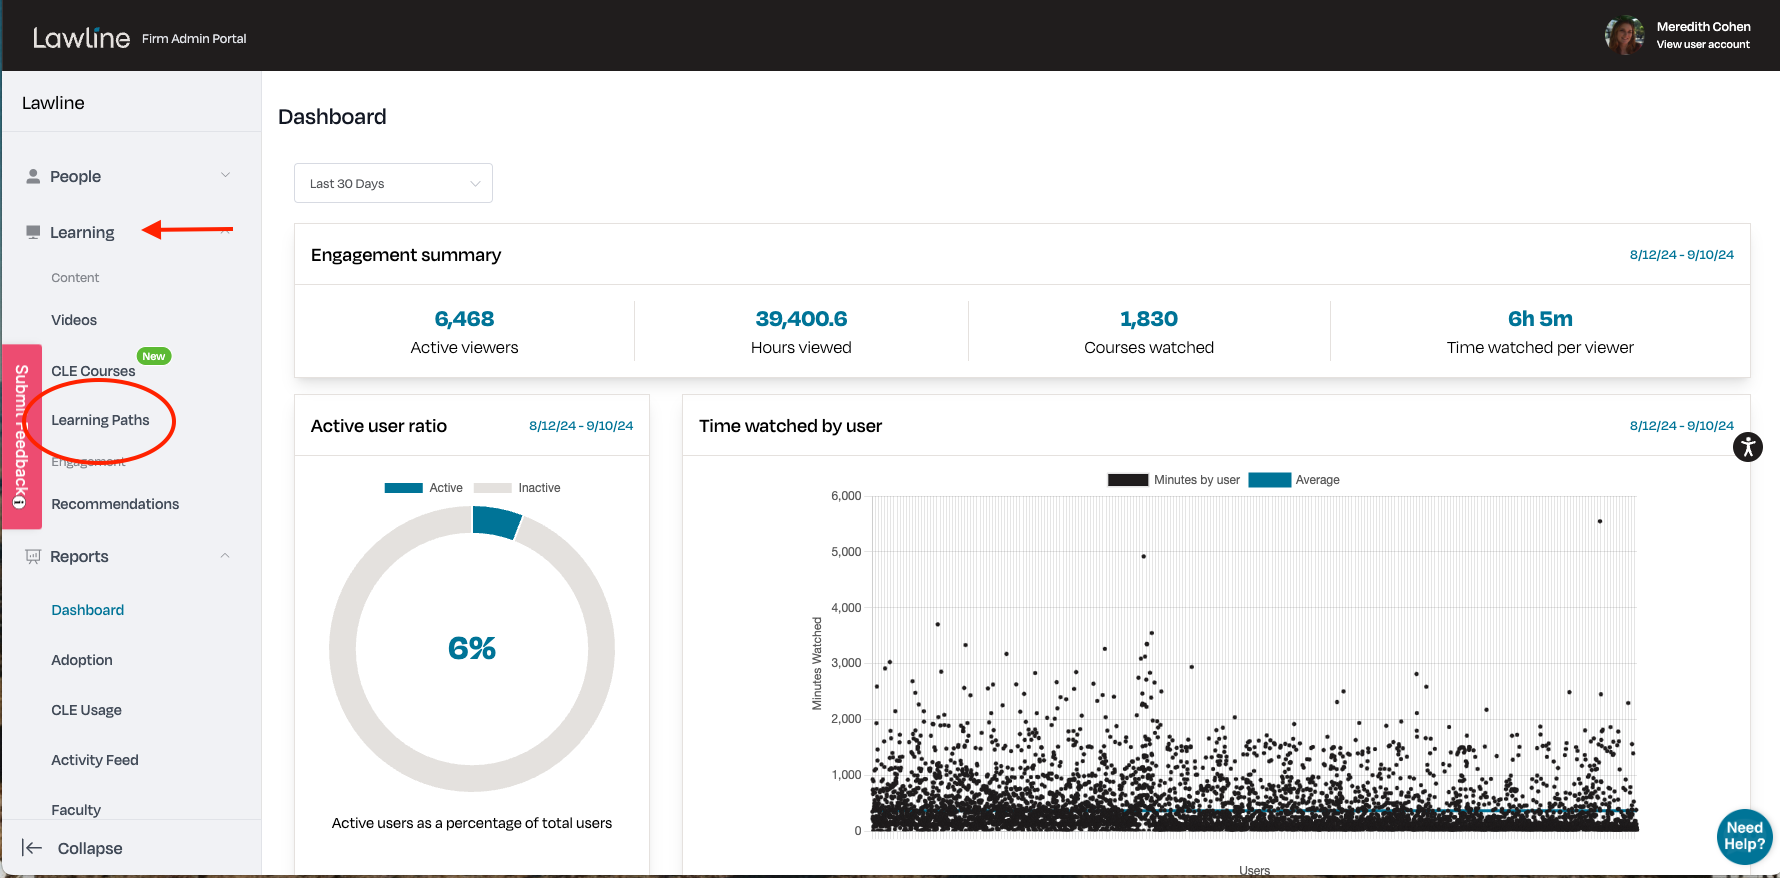
Task: Click the Engagement summary heading
Action: 406,255
